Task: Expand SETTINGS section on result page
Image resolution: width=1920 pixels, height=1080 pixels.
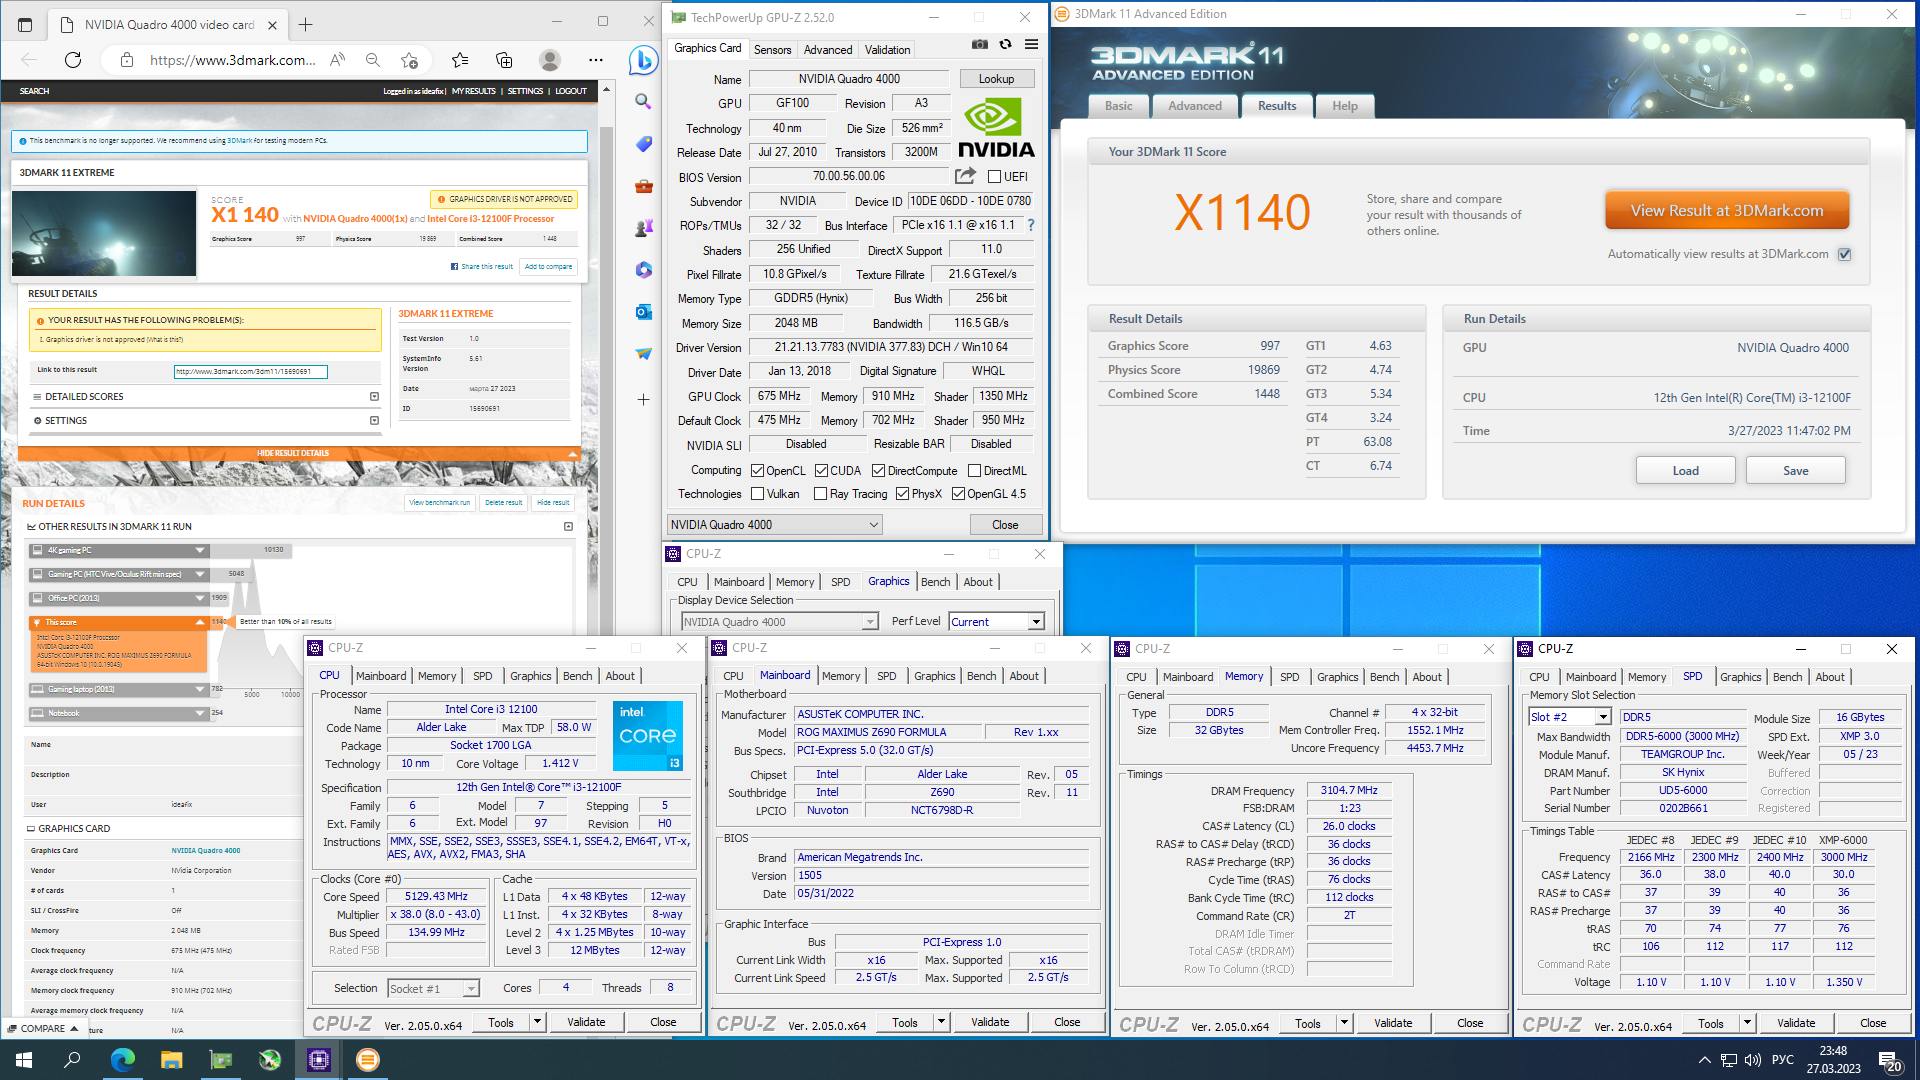Action: pos(208,421)
